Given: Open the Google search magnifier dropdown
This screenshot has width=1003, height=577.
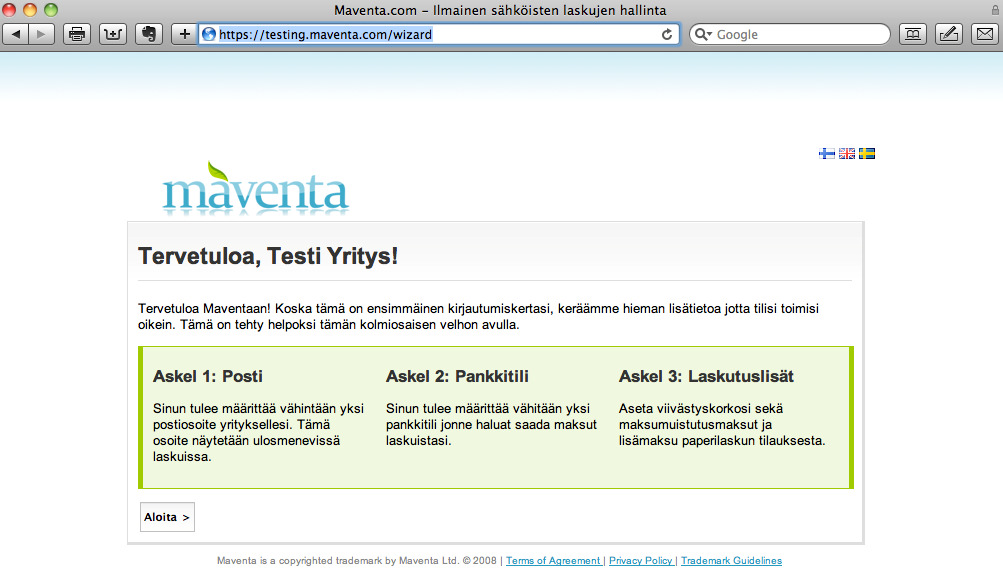Looking at the screenshot, I should [703, 35].
